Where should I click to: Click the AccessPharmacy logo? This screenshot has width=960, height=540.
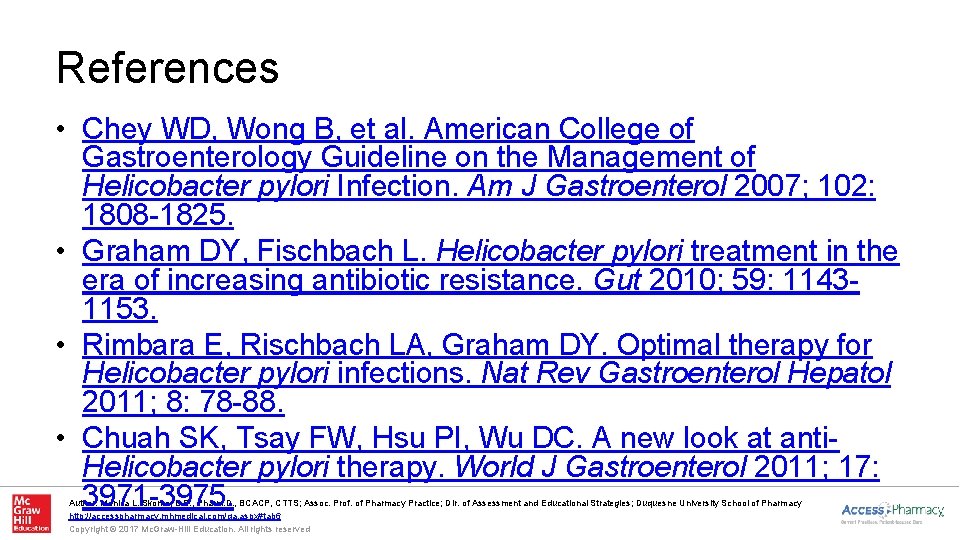coord(892,512)
